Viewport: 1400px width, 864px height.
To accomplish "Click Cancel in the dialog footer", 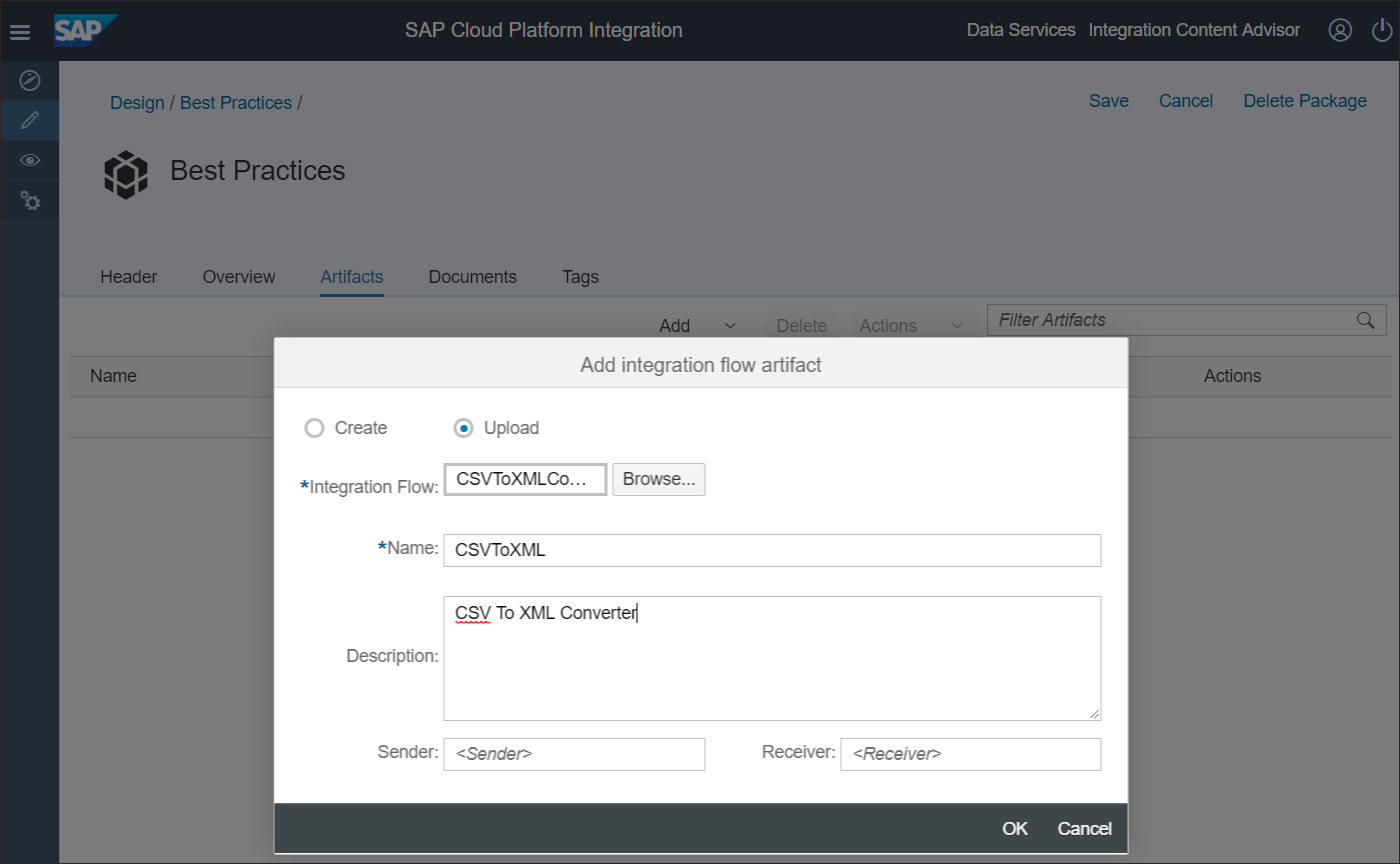I will click(1085, 828).
